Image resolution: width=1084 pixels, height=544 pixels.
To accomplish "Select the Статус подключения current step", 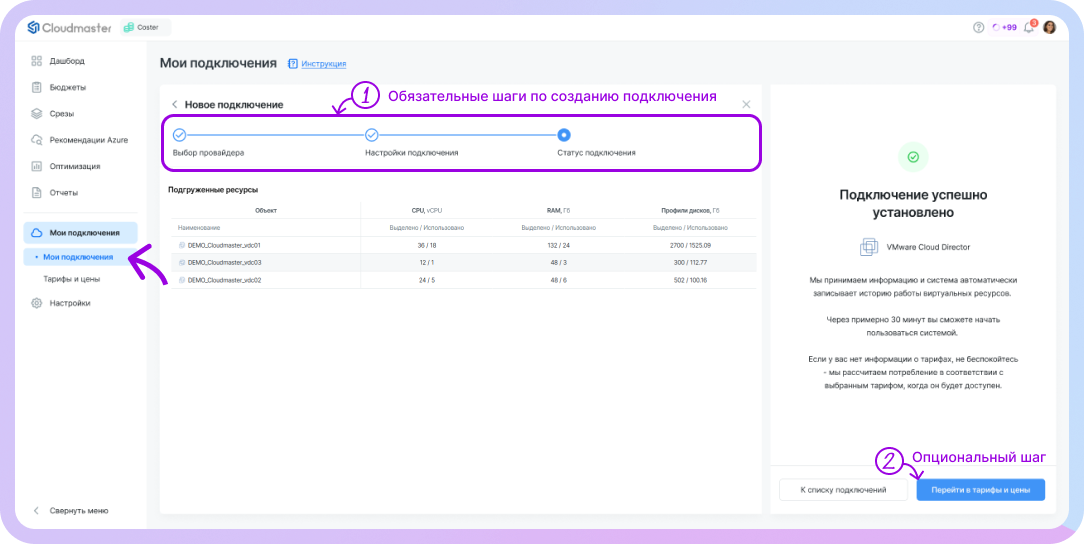I will pyautogui.click(x=564, y=135).
